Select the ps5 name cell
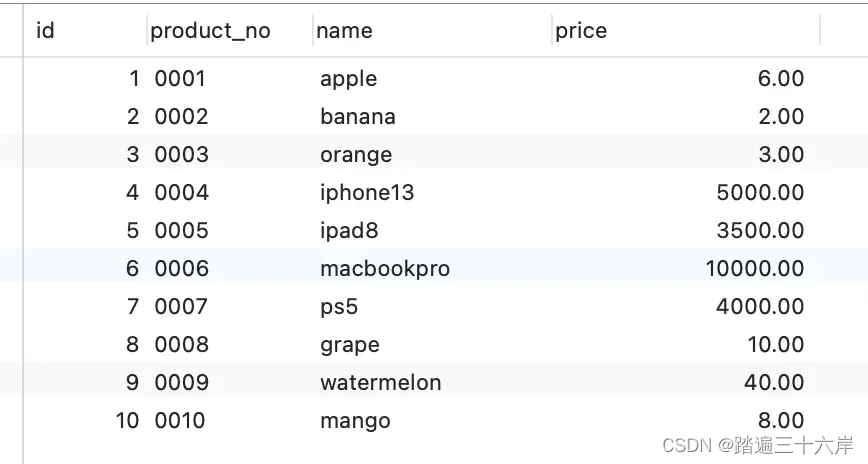 pos(339,307)
